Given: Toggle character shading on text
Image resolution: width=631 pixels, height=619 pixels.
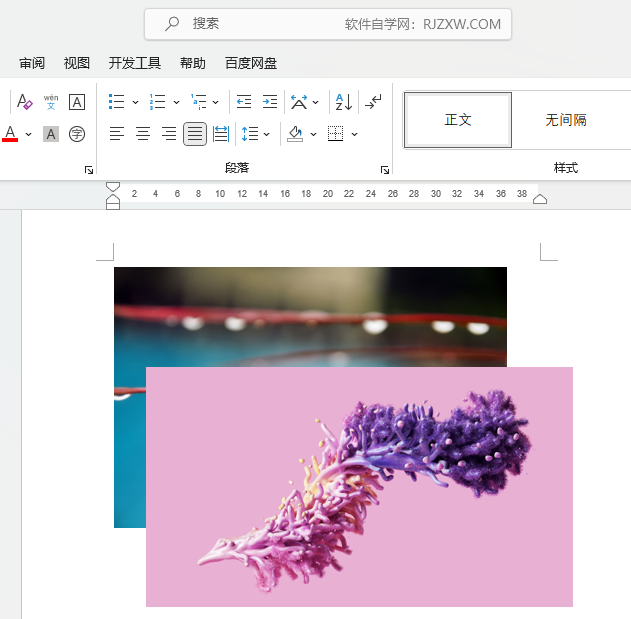Looking at the screenshot, I should click(x=51, y=134).
